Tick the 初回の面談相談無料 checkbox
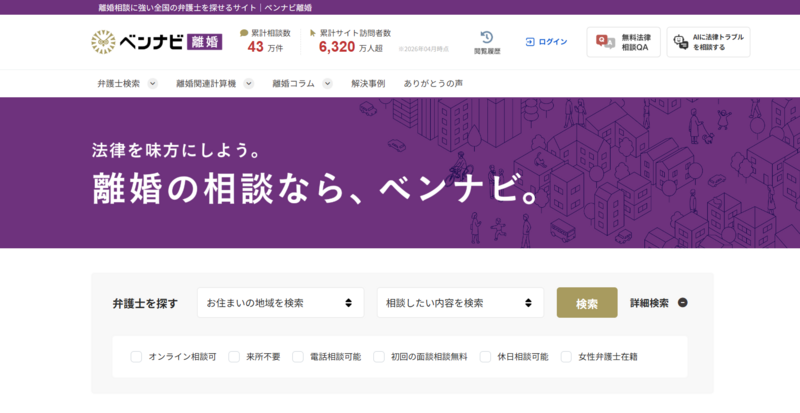800x413 pixels. (x=379, y=356)
